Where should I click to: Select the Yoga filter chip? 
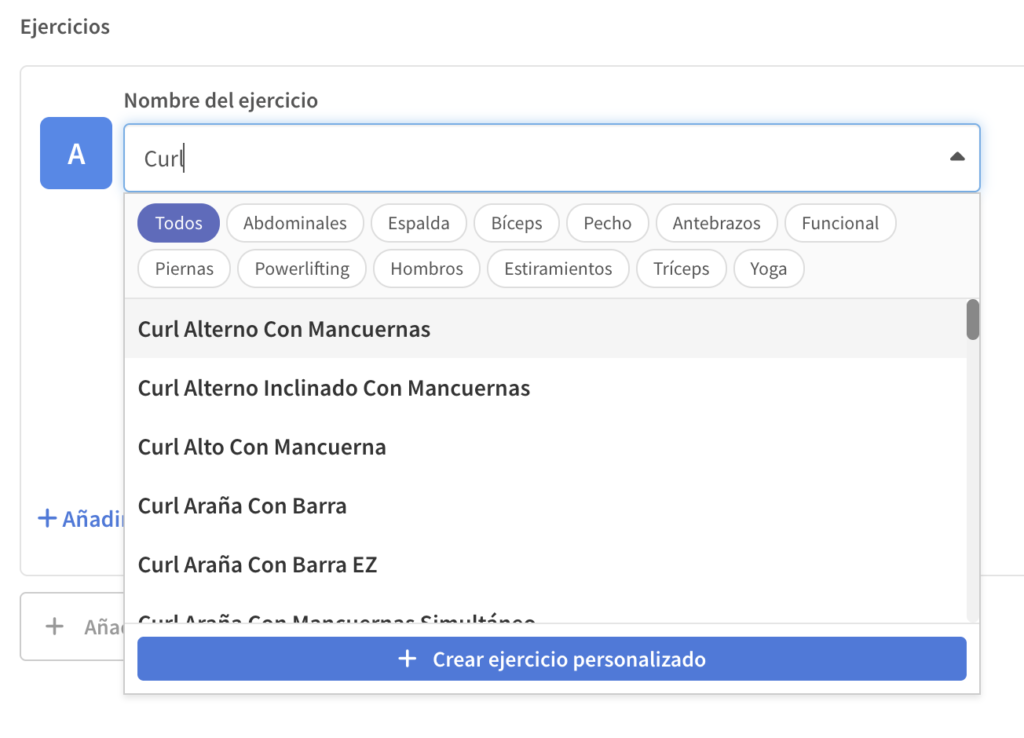click(x=768, y=269)
